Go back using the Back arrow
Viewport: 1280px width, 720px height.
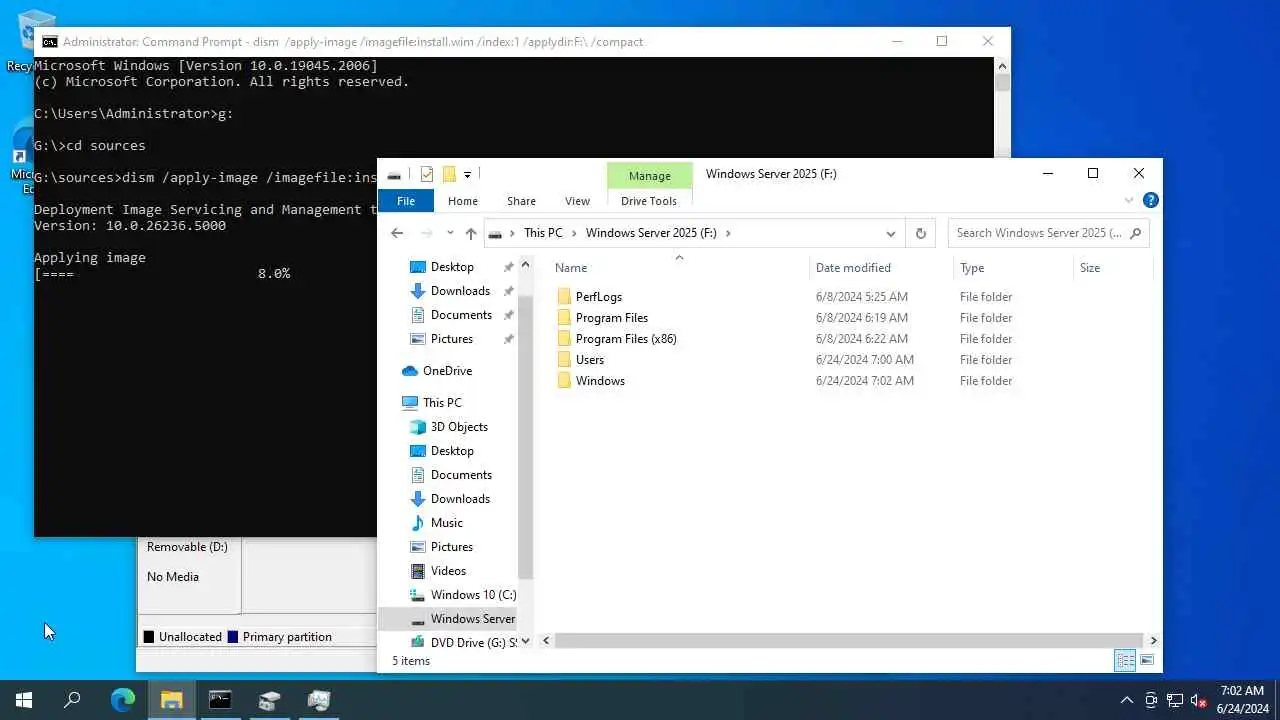pyautogui.click(x=397, y=233)
